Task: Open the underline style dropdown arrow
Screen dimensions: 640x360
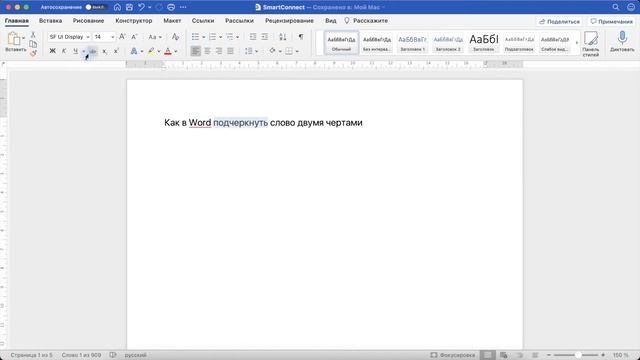Action: (84, 51)
